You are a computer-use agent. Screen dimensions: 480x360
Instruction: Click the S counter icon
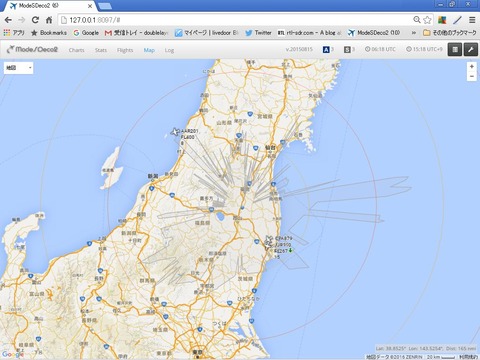tap(347, 49)
